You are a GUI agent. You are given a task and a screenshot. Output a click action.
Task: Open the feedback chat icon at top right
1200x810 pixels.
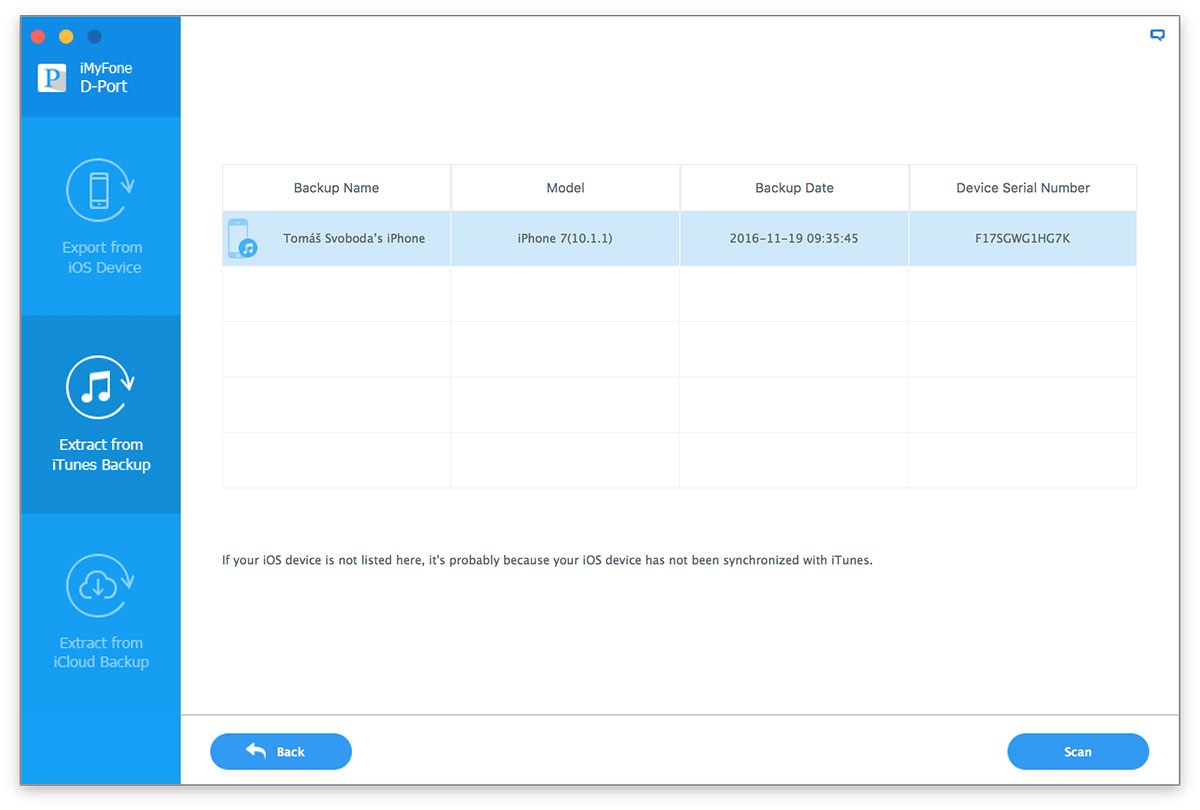point(1157,35)
